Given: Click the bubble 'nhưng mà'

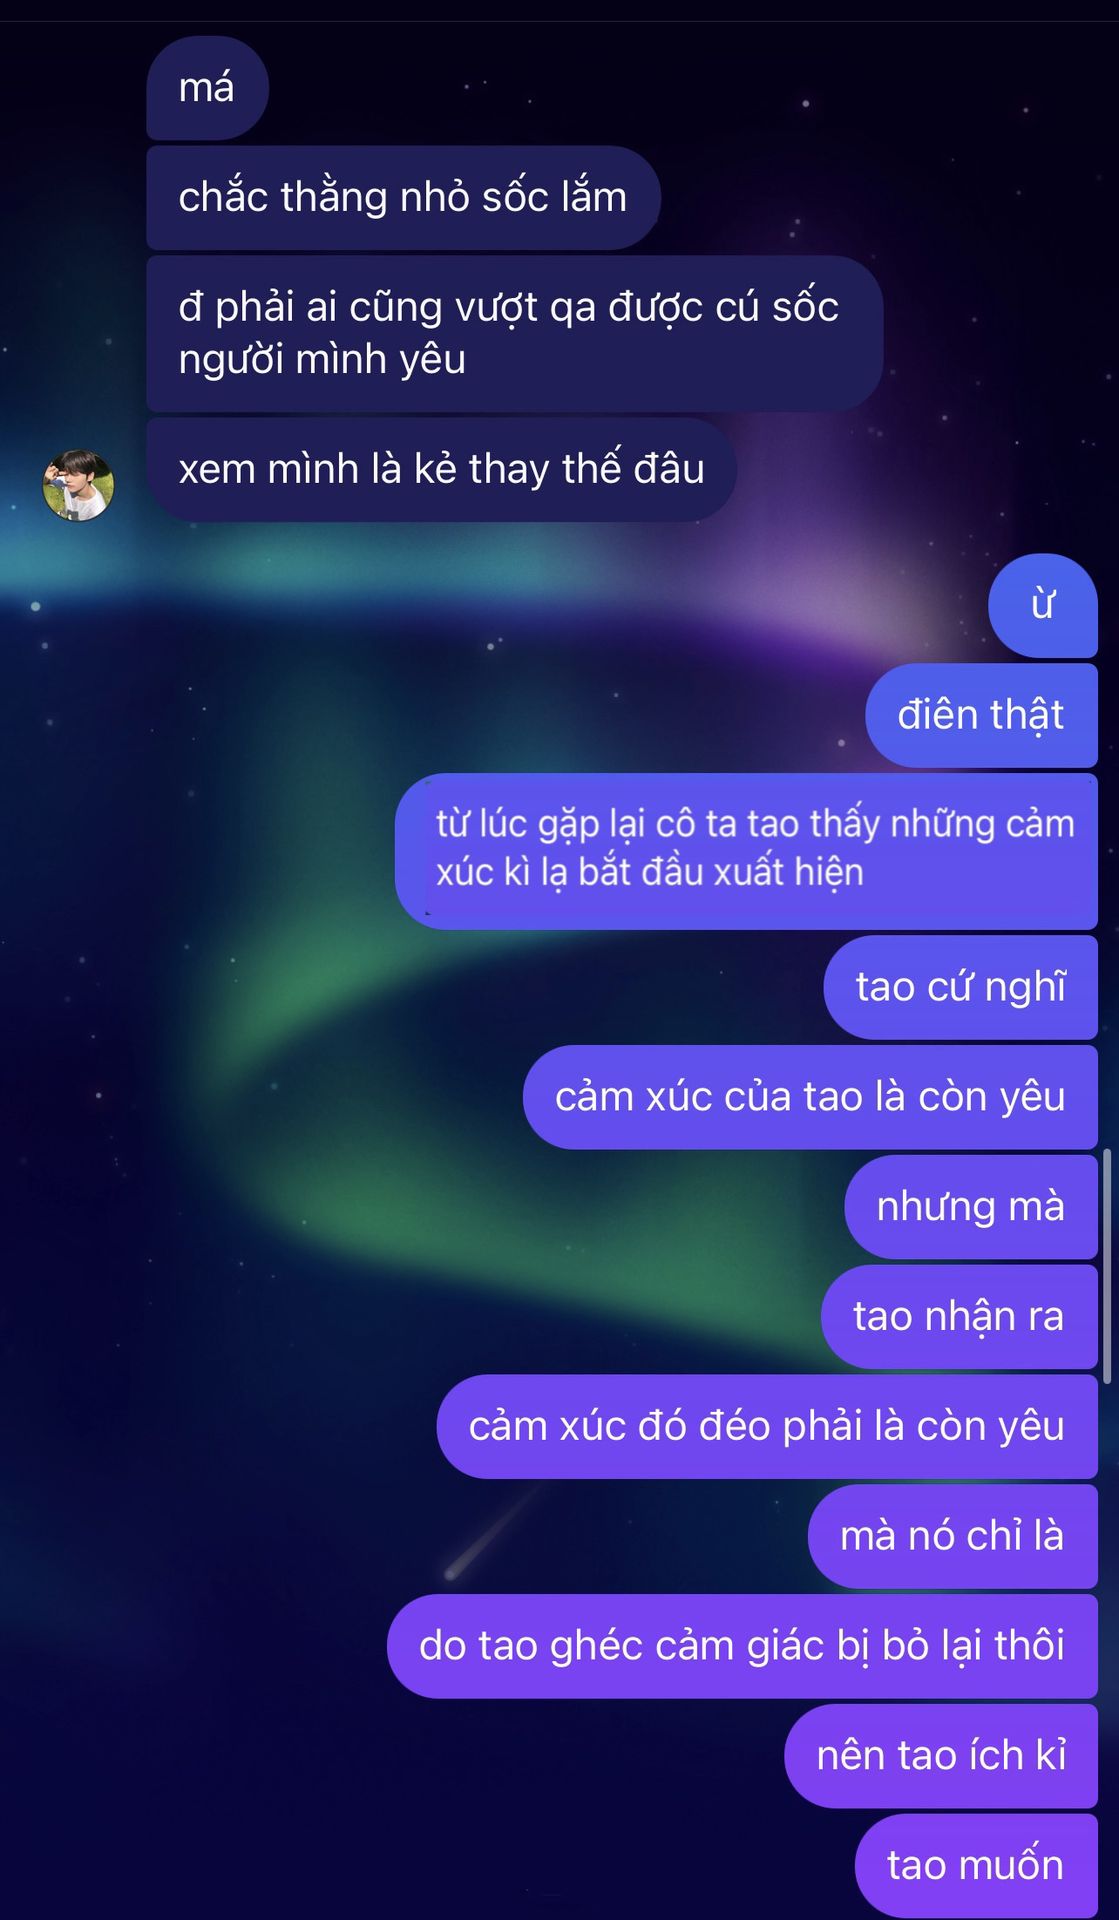Looking at the screenshot, I should pos(971,1207).
